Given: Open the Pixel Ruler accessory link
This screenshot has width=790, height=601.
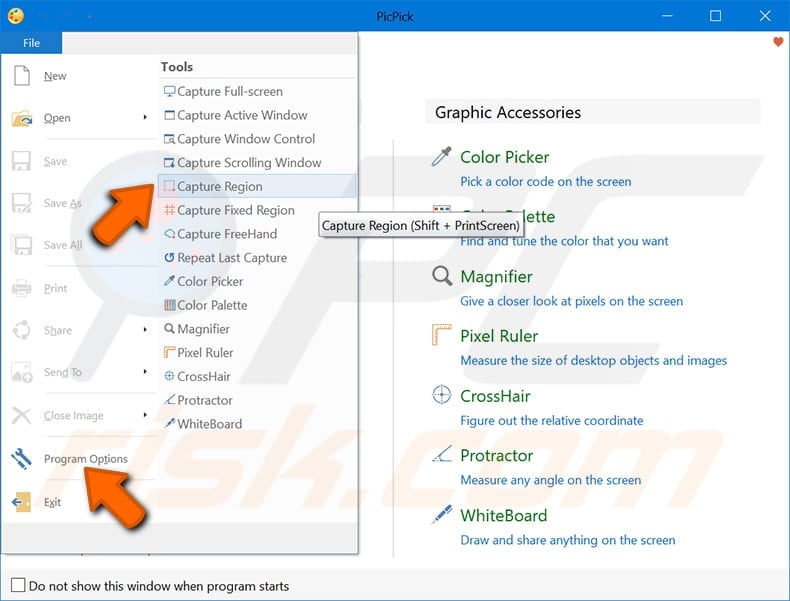Looking at the screenshot, I should tap(499, 336).
